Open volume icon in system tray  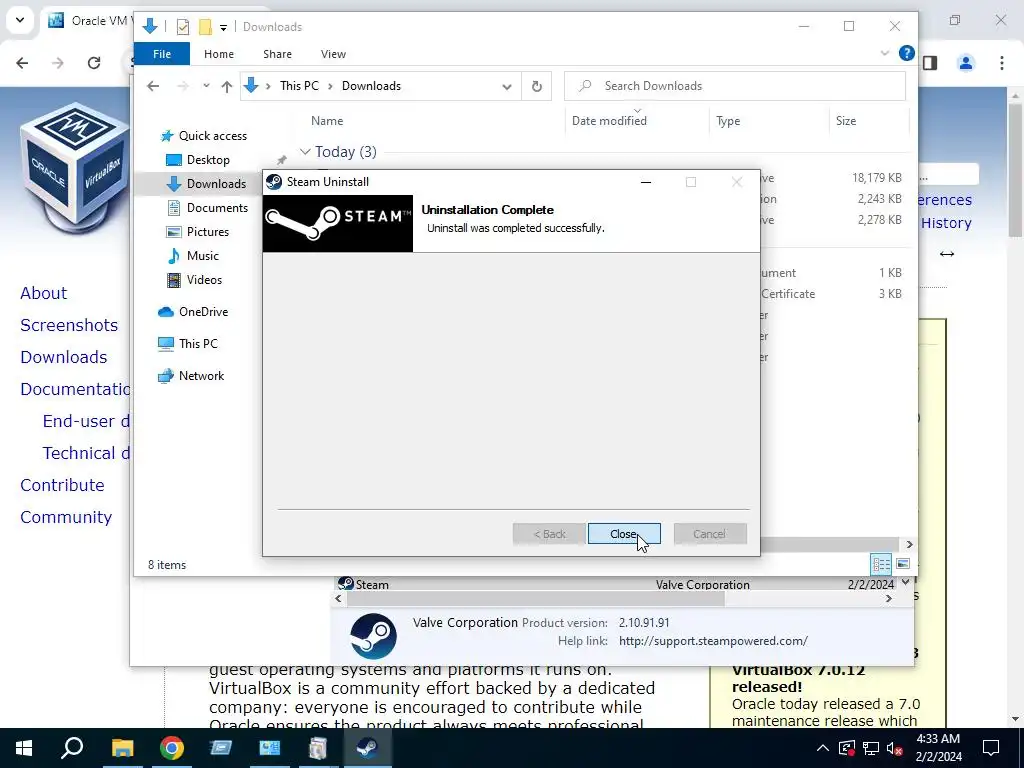pyautogui.click(x=895, y=748)
